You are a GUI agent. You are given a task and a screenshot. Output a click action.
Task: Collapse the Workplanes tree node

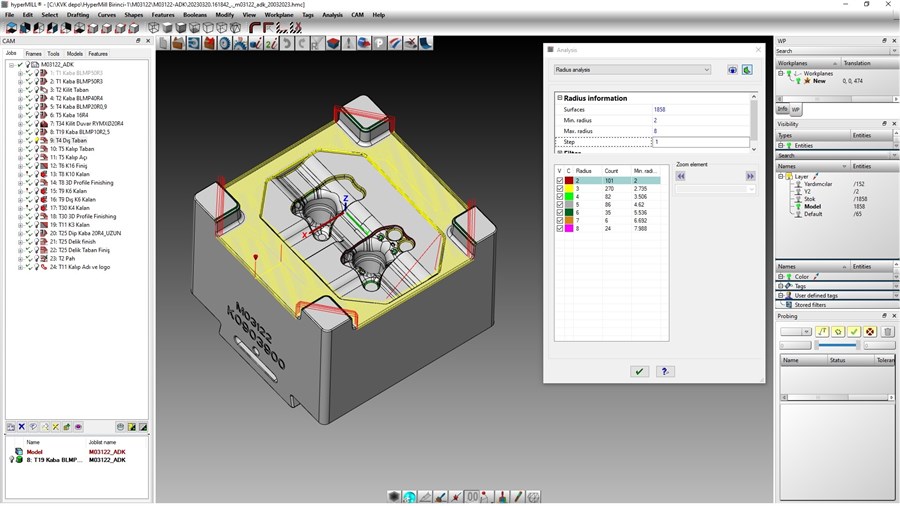[x=781, y=73]
